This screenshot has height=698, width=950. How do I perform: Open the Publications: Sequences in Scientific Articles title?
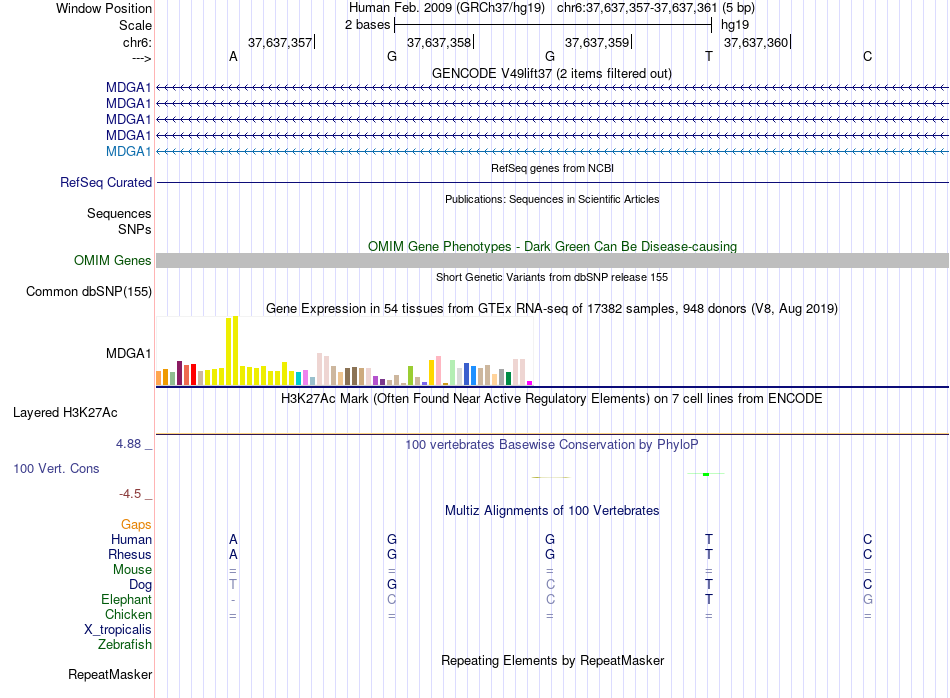[x=552, y=199]
